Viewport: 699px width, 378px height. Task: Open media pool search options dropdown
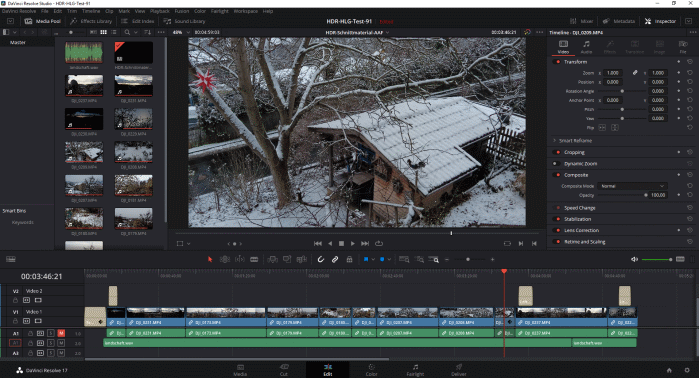tap(136, 33)
